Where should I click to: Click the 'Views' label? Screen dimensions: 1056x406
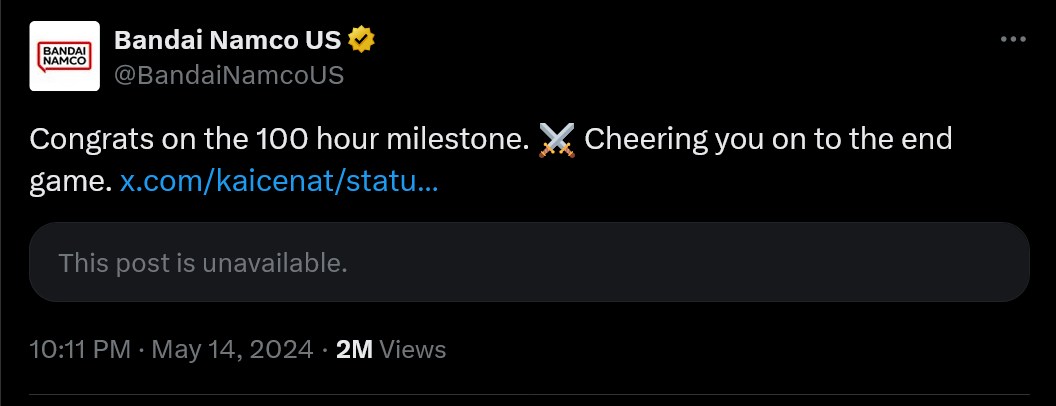coord(412,349)
